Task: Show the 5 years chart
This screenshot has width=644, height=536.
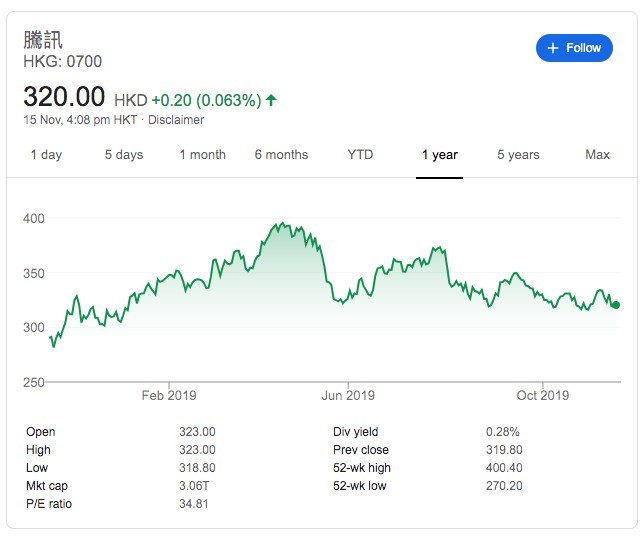Action: click(518, 155)
